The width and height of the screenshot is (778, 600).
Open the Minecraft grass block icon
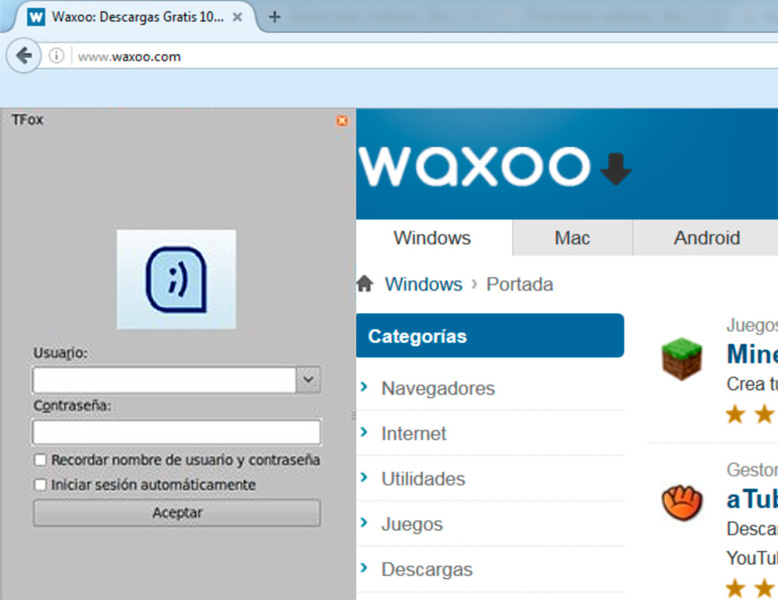(x=682, y=359)
